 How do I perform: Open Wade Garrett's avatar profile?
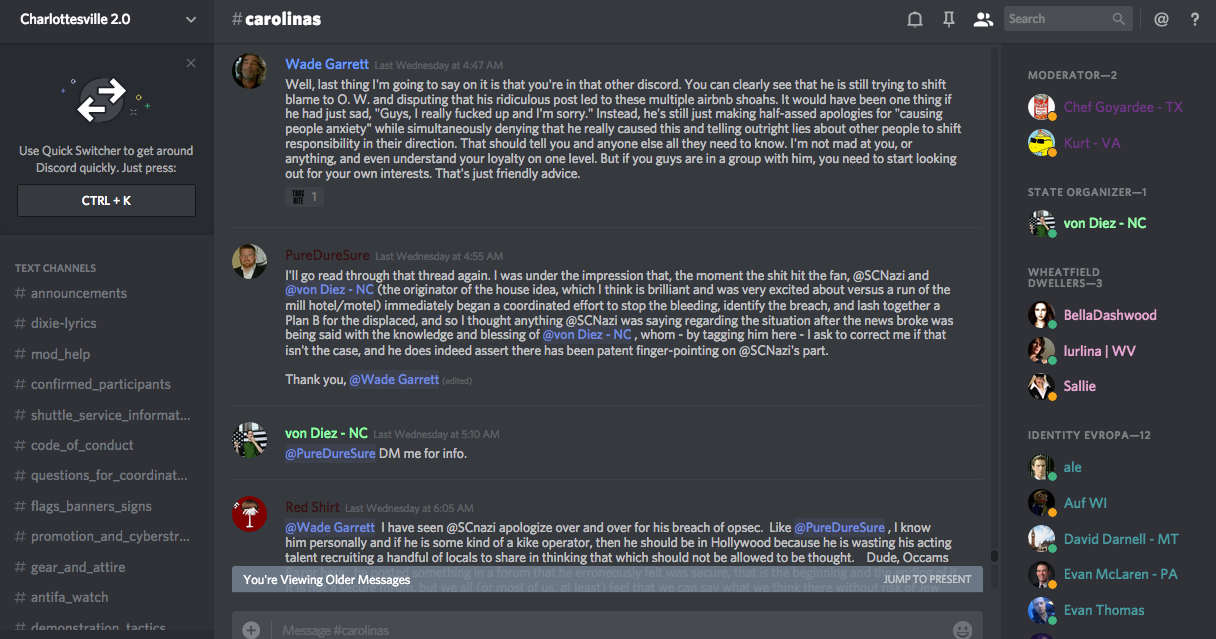point(250,71)
